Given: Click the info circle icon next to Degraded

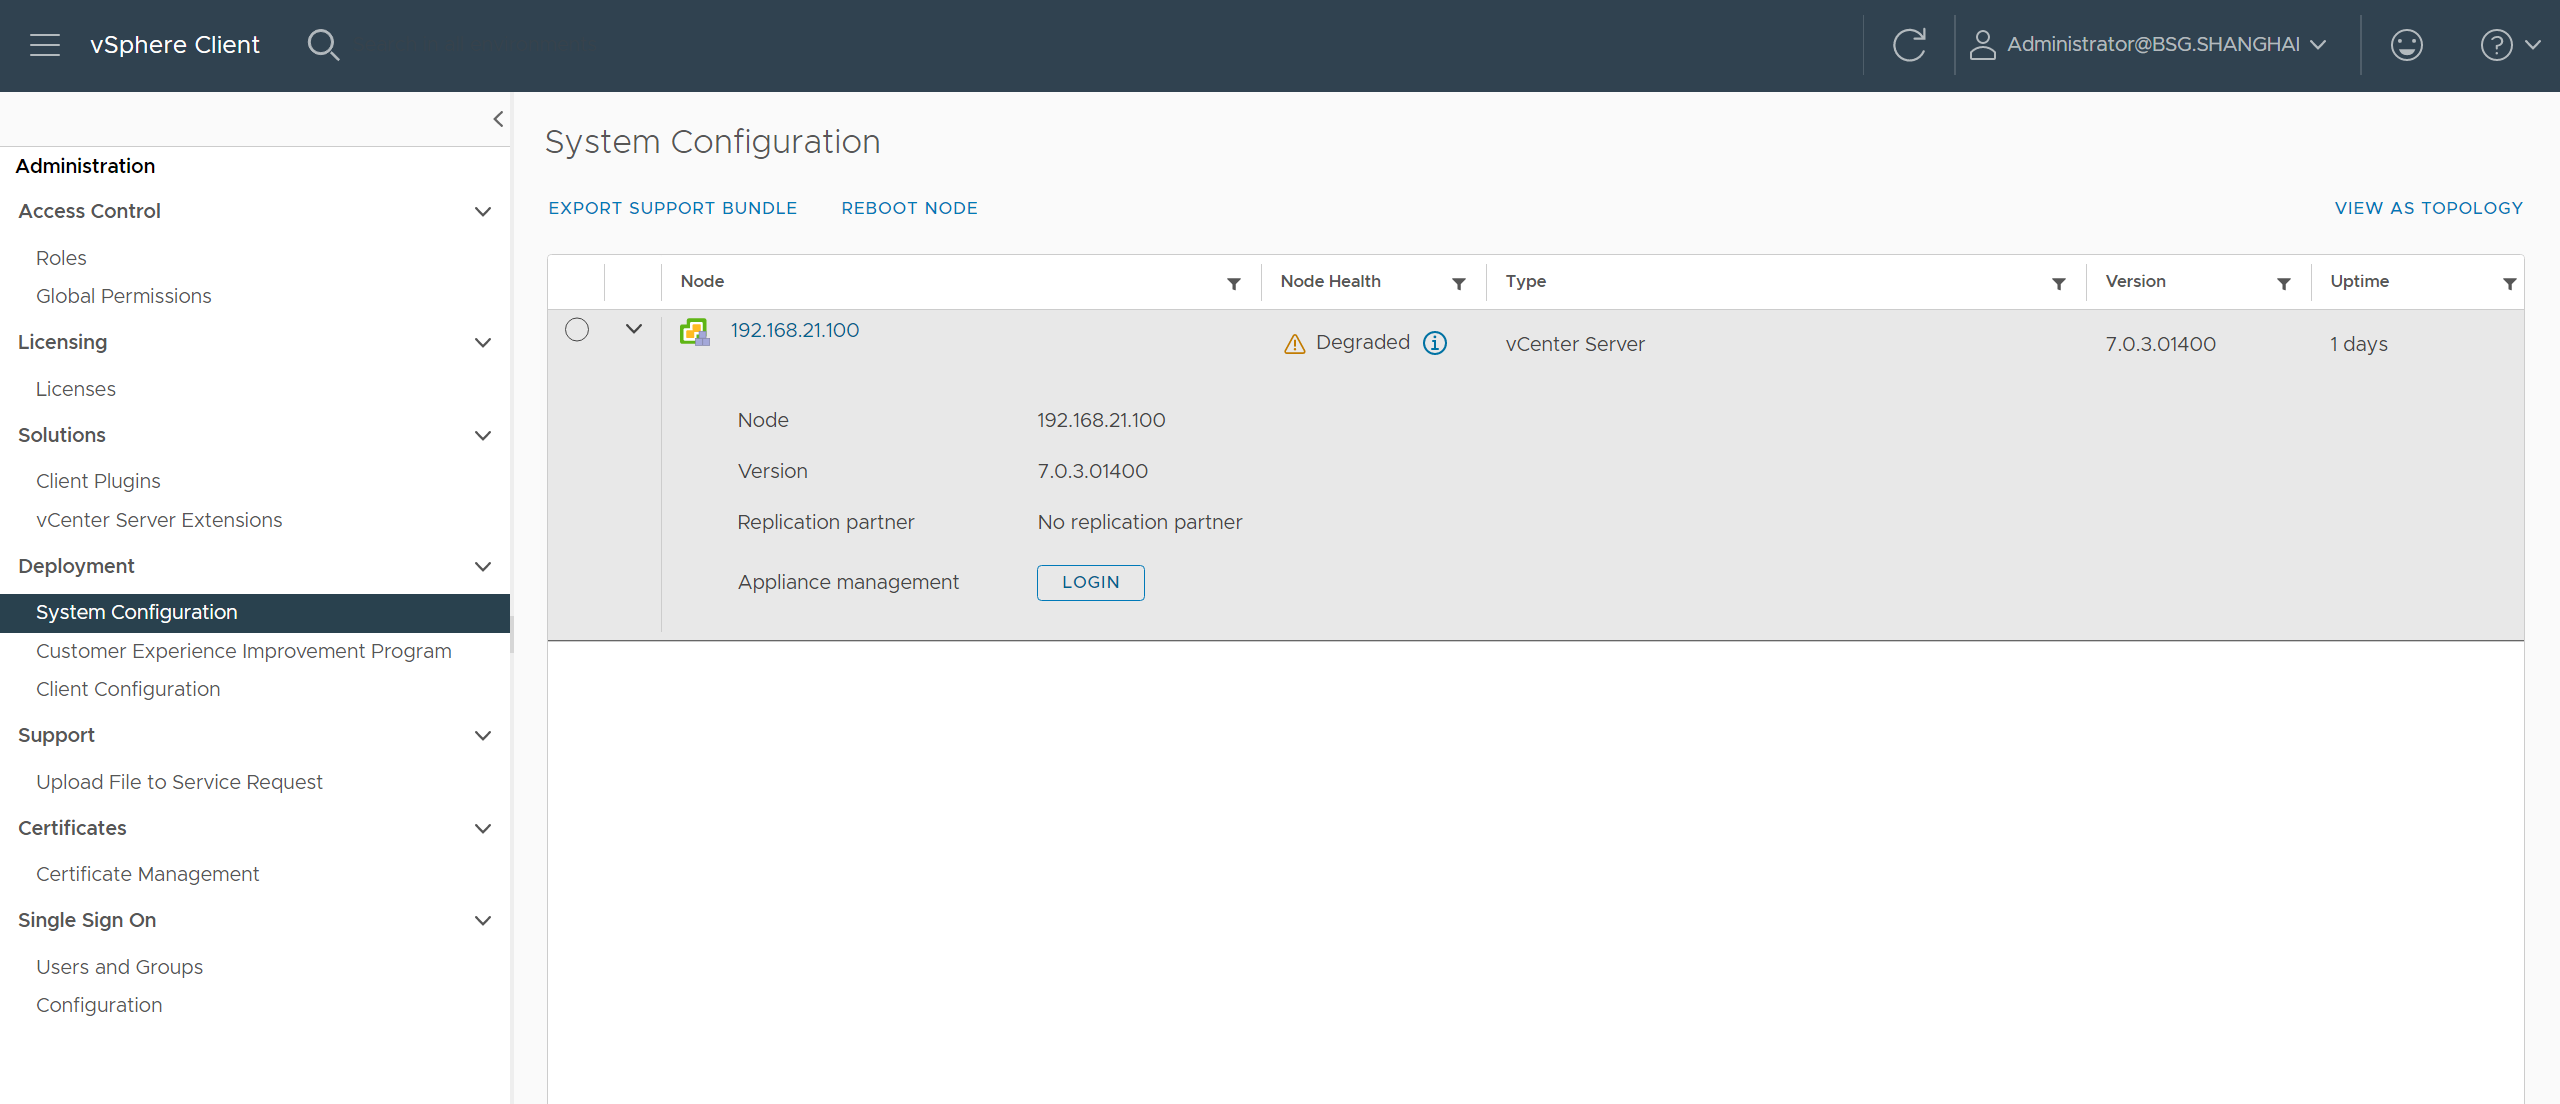Looking at the screenshot, I should (1433, 341).
